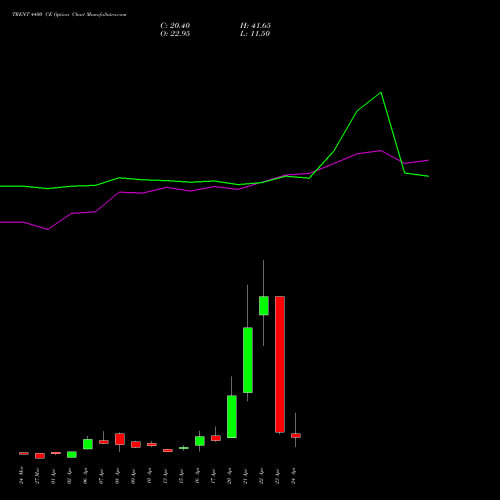Click the right end of the purple indicator line
Image resolution: width=500 pixels, height=500 pixels.
point(428,160)
